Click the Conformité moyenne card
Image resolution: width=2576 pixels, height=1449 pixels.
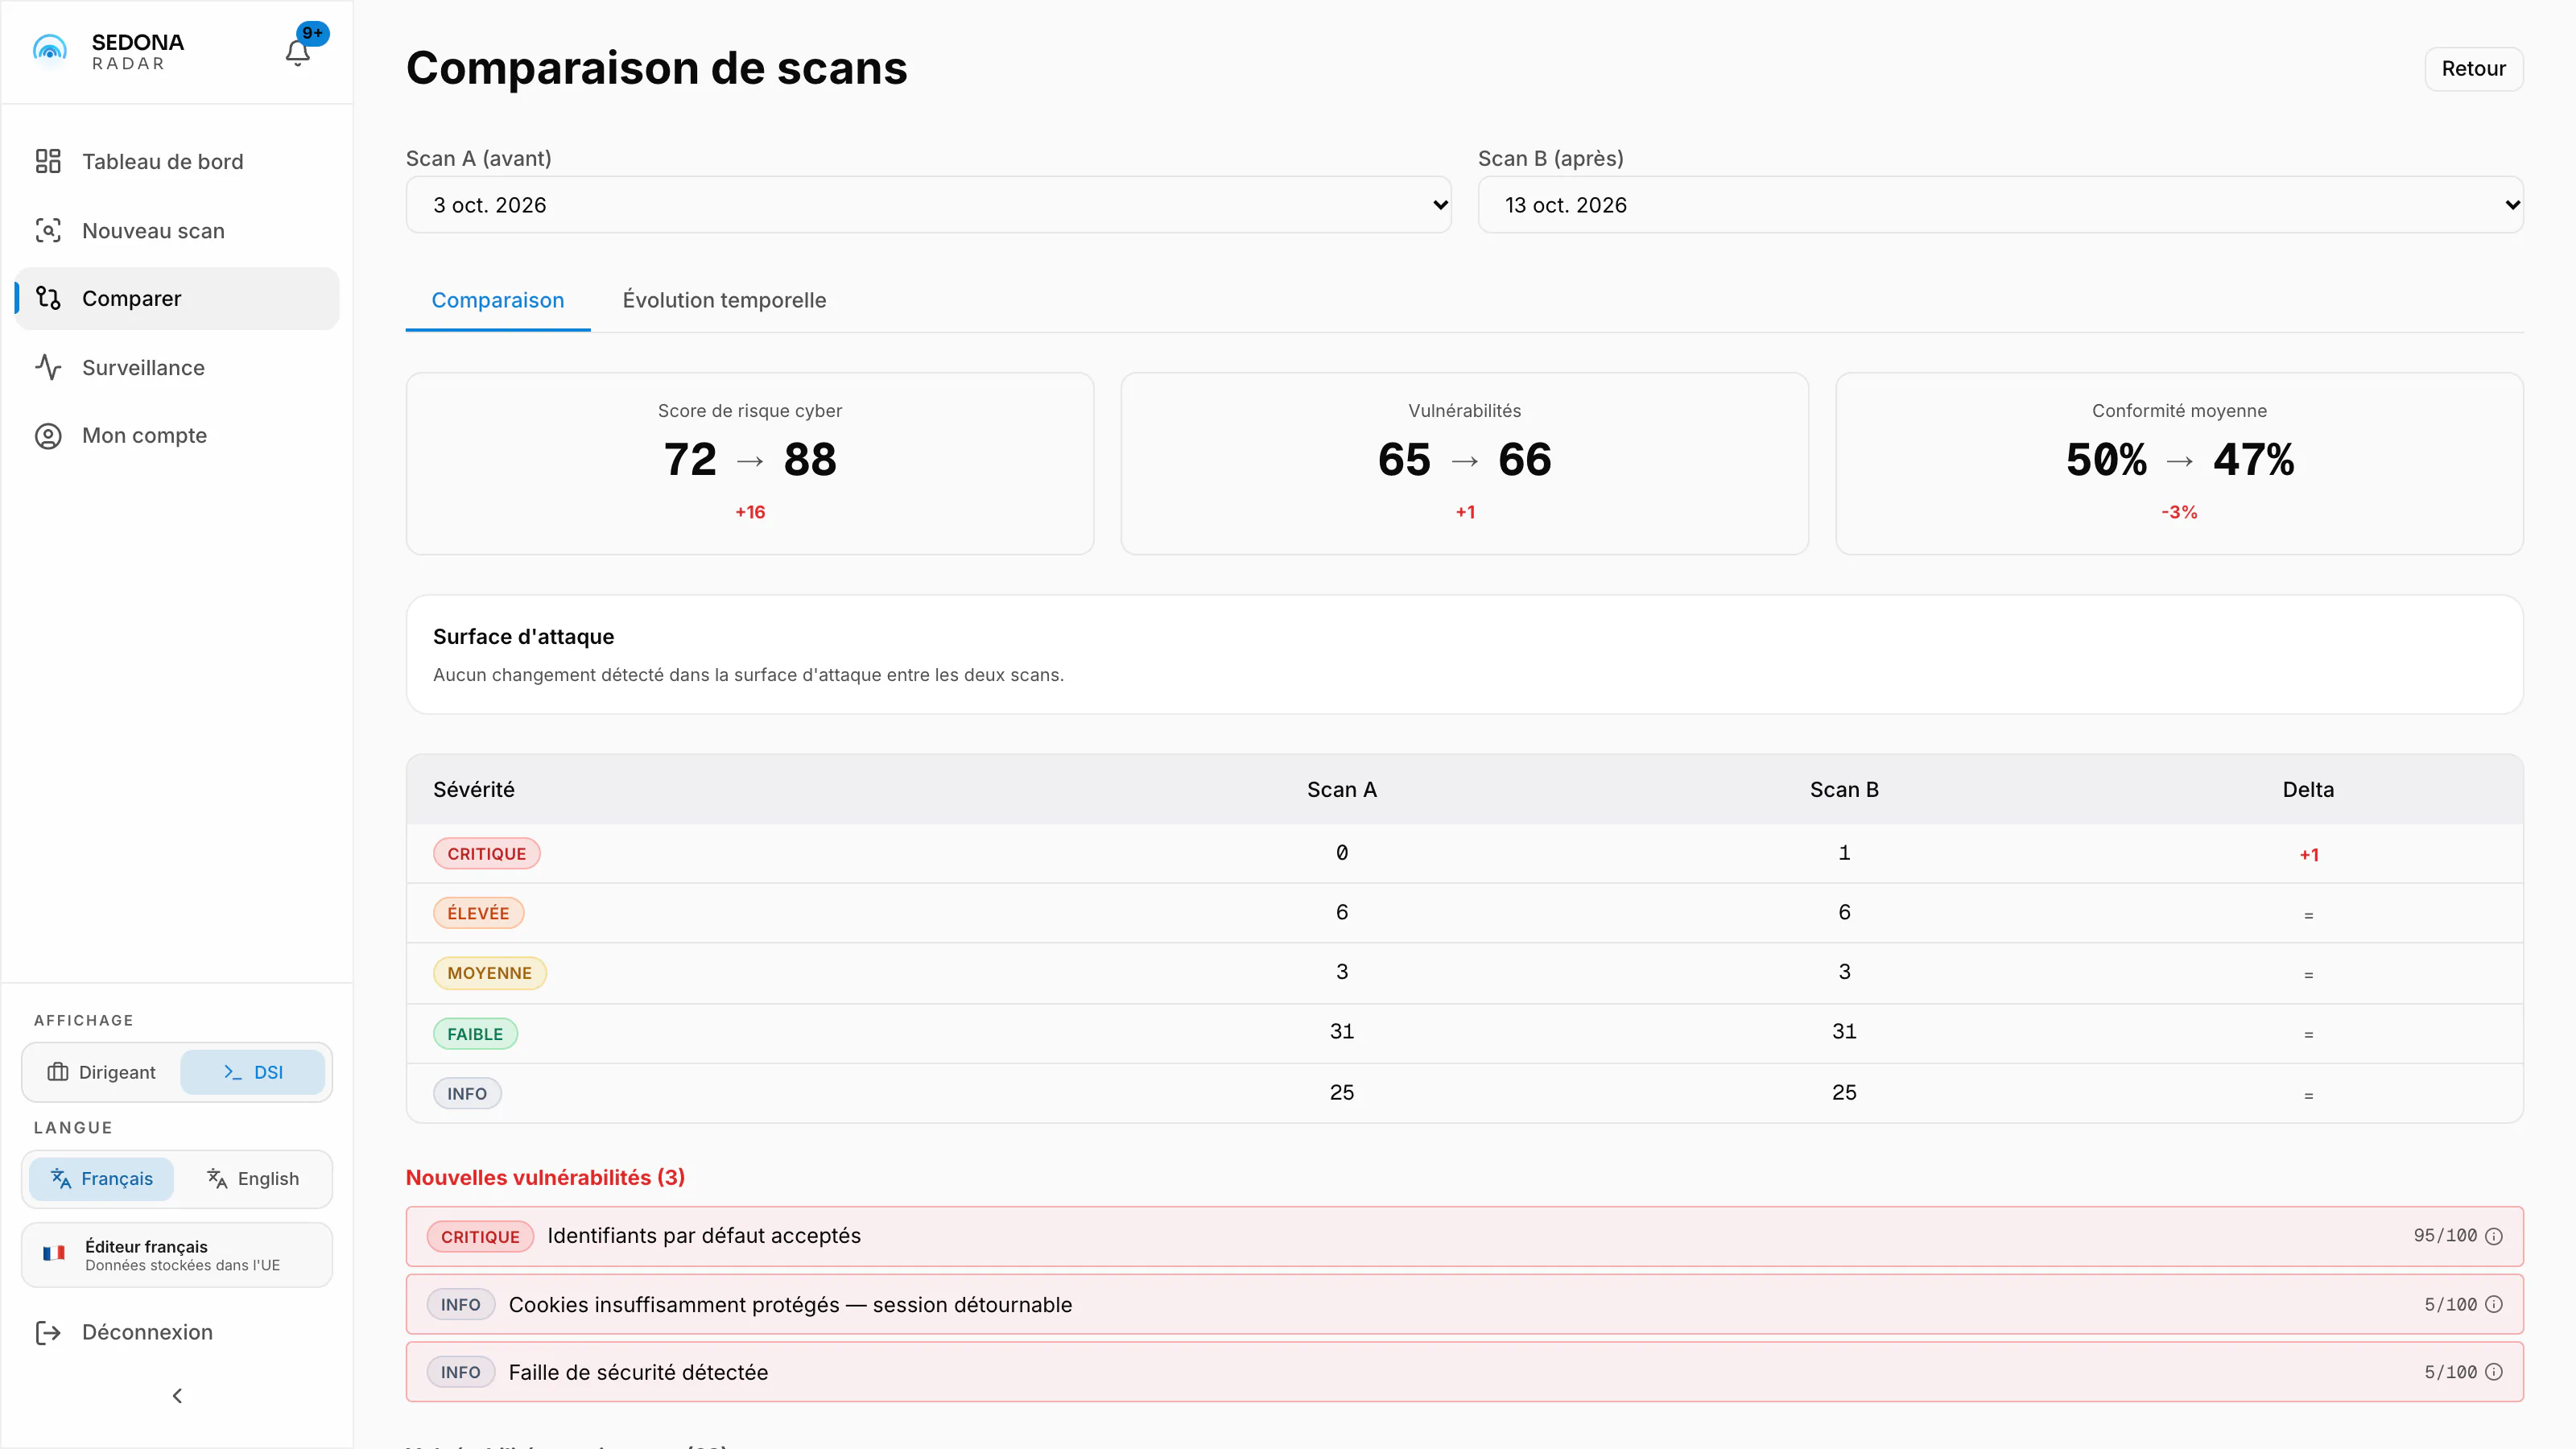tap(2179, 464)
